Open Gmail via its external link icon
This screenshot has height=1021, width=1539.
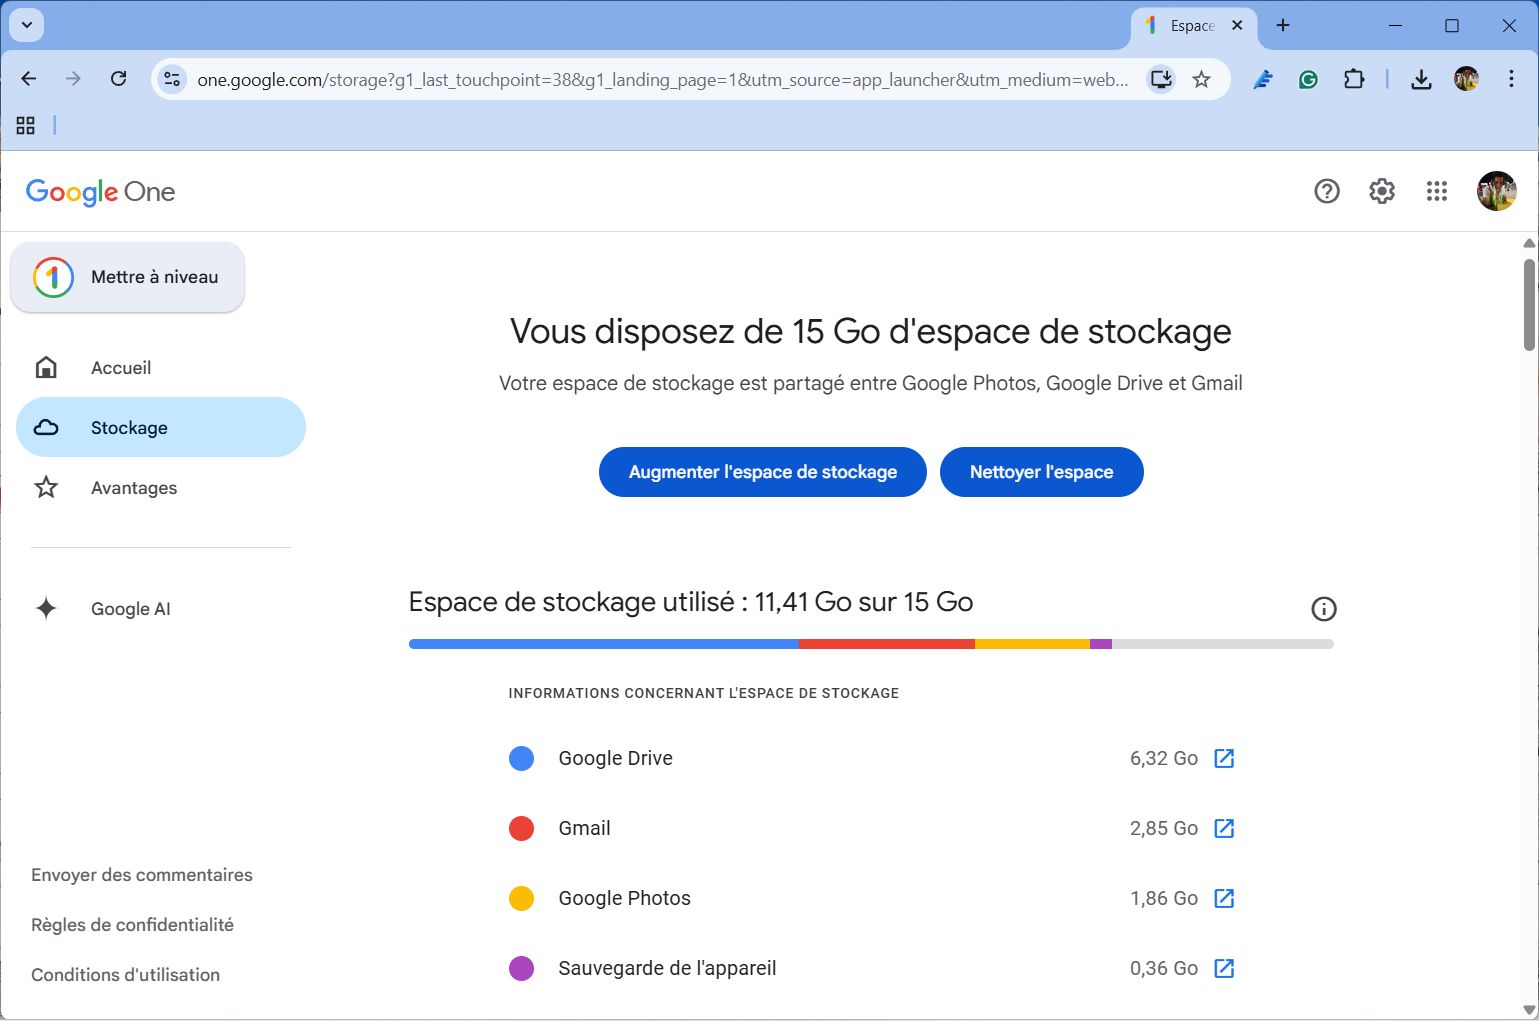point(1224,828)
